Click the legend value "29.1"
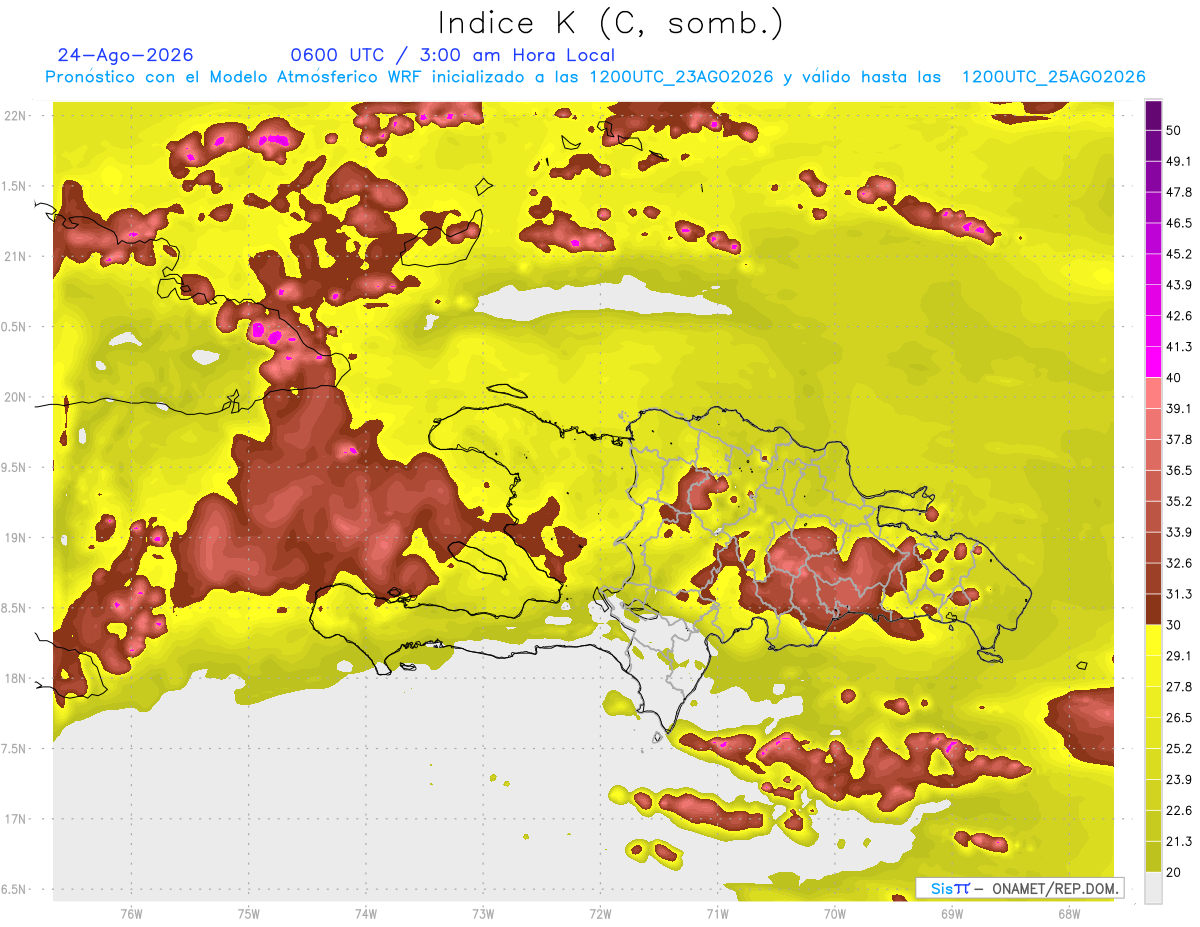 1178,656
